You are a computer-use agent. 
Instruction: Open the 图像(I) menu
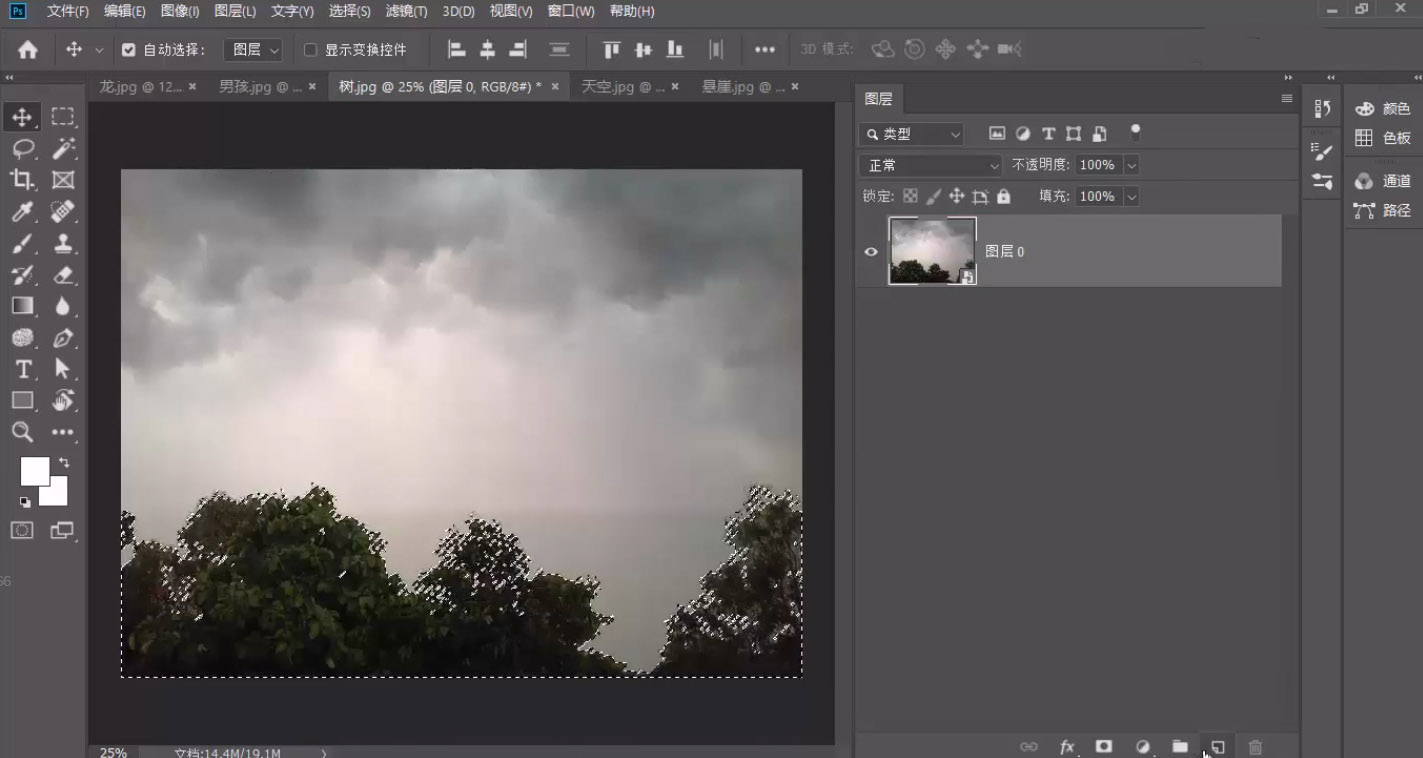180,11
